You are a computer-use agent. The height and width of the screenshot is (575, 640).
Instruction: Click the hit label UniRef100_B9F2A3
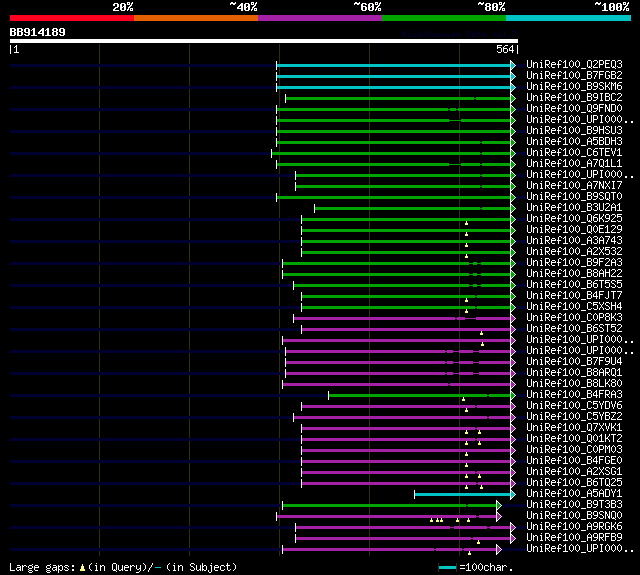coord(574,263)
